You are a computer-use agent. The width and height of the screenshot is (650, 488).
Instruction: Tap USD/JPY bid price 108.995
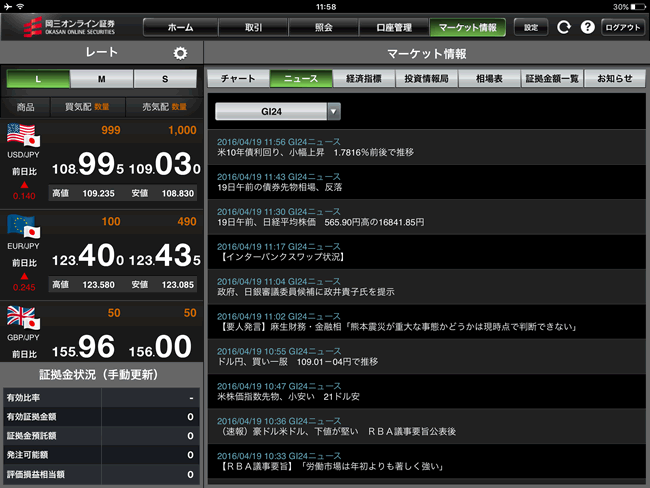[88, 165]
